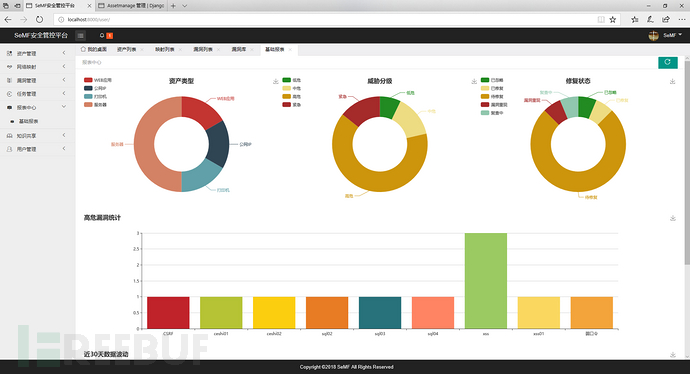This screenshot has width=690, height=374.
Task: Toggle 中危 legend in 威胁分级 chart
Action: (x=292, y=88)
